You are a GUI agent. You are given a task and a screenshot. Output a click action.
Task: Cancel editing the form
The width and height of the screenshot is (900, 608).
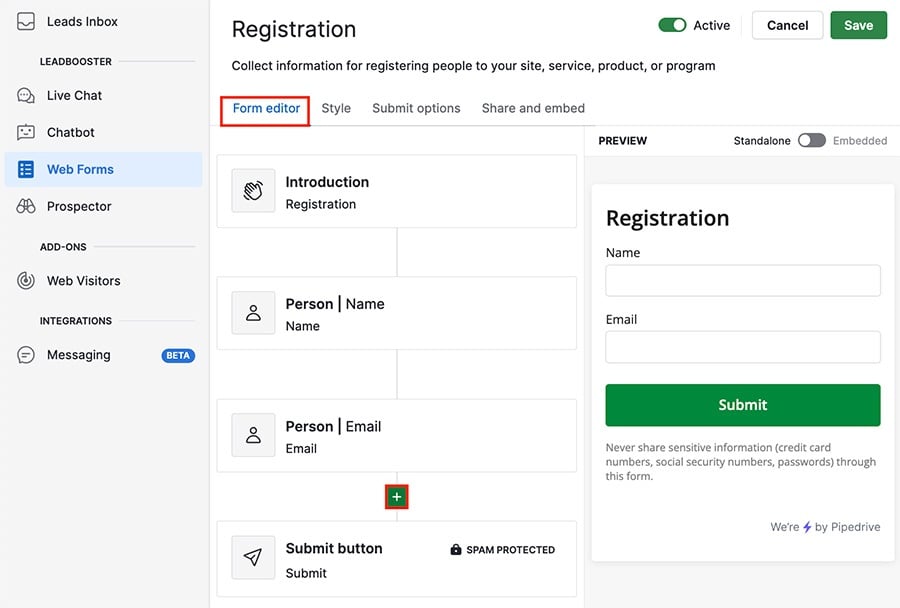click(x=787, y=25)
